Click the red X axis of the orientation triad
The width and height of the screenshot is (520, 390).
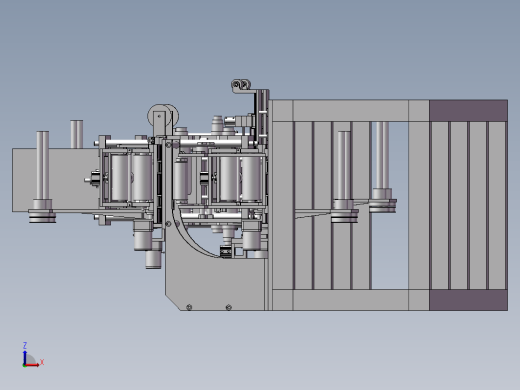(32, 365)
